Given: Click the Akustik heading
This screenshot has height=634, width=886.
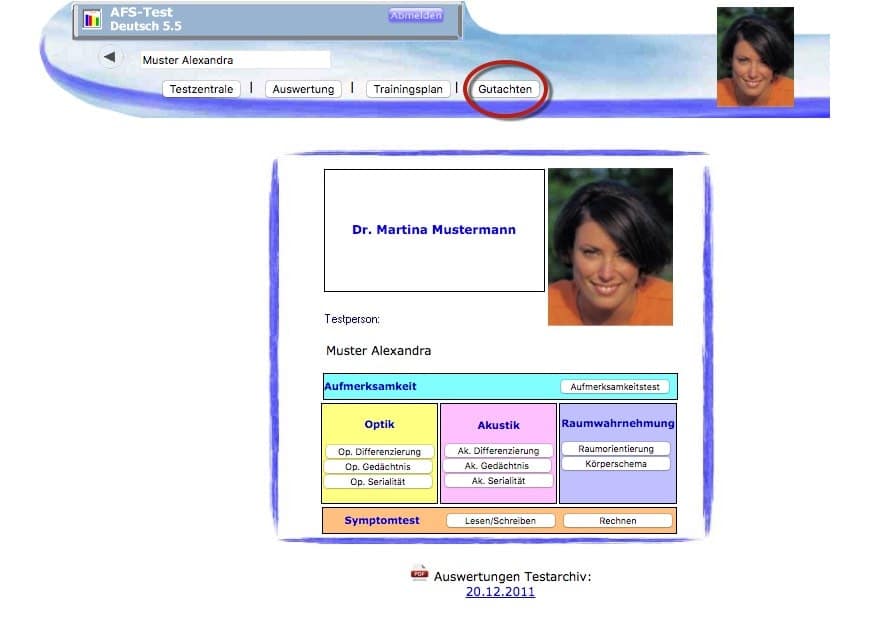Looking at the screenshot, I should [498, 425].
